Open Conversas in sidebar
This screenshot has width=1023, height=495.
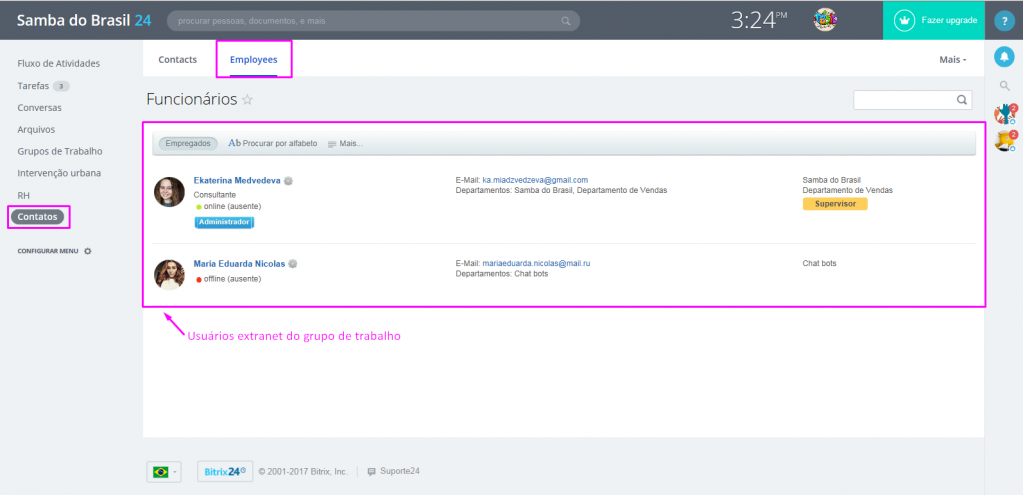click(x=39, y=108)
